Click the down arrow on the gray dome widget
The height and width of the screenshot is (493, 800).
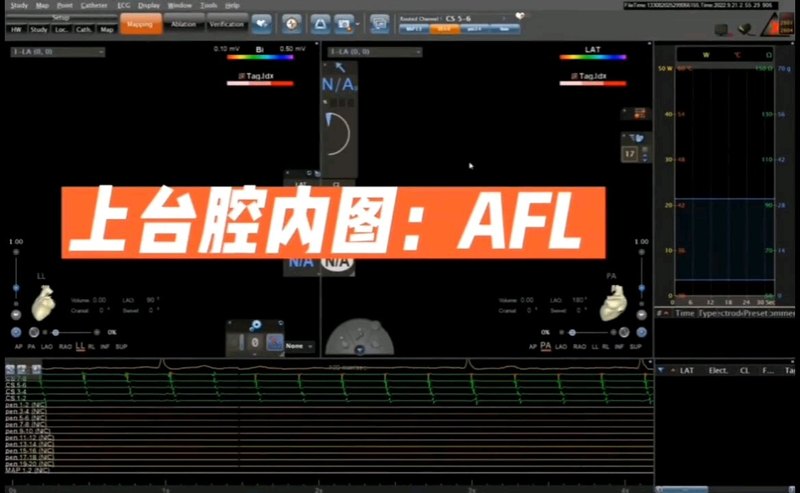point(360,350)
